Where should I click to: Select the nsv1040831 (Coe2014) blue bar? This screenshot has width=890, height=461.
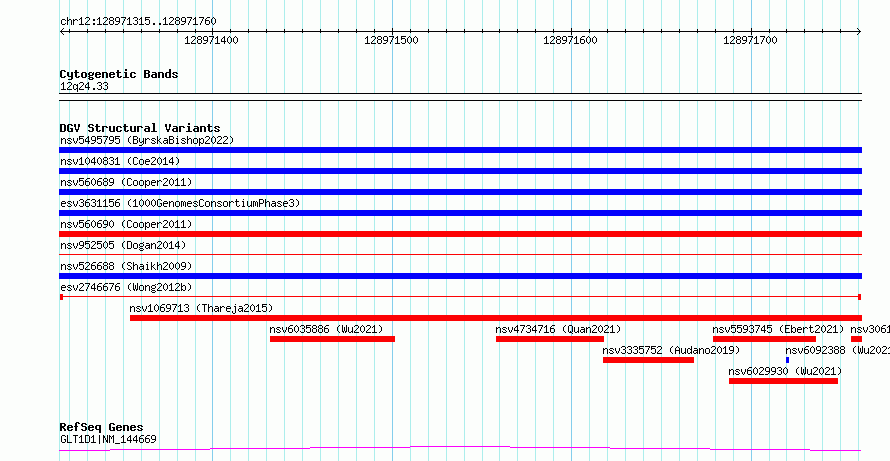click(460, 171)
